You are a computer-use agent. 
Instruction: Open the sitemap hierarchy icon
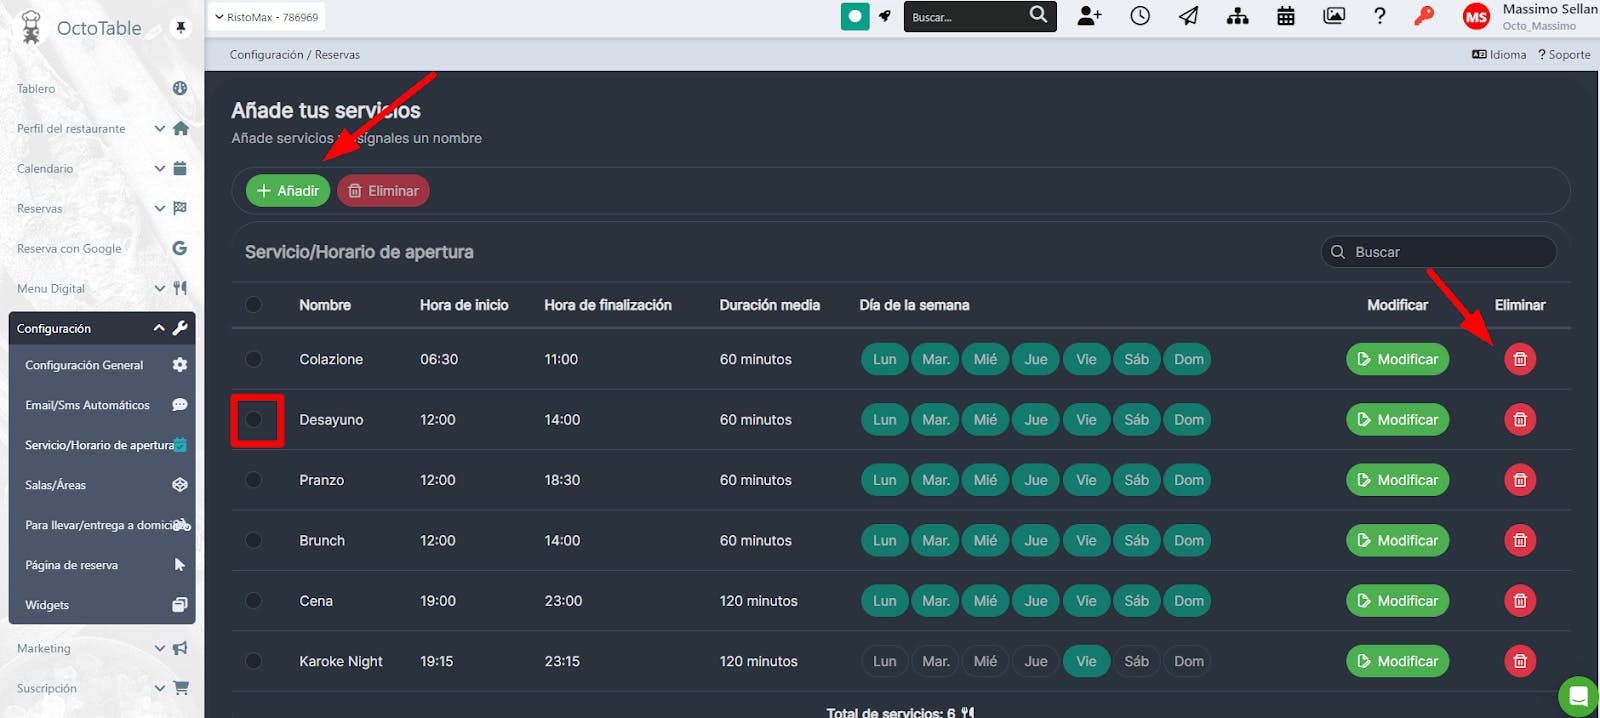tap(1237, 16)
